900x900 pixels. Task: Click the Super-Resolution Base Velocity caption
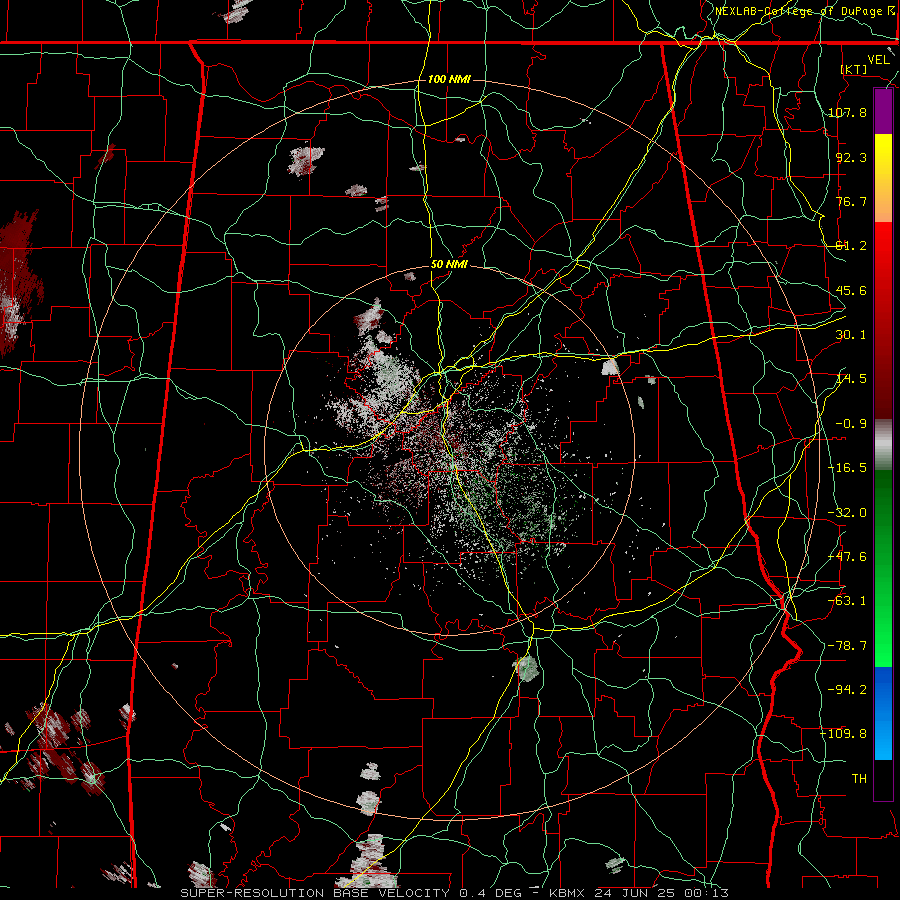455,893
